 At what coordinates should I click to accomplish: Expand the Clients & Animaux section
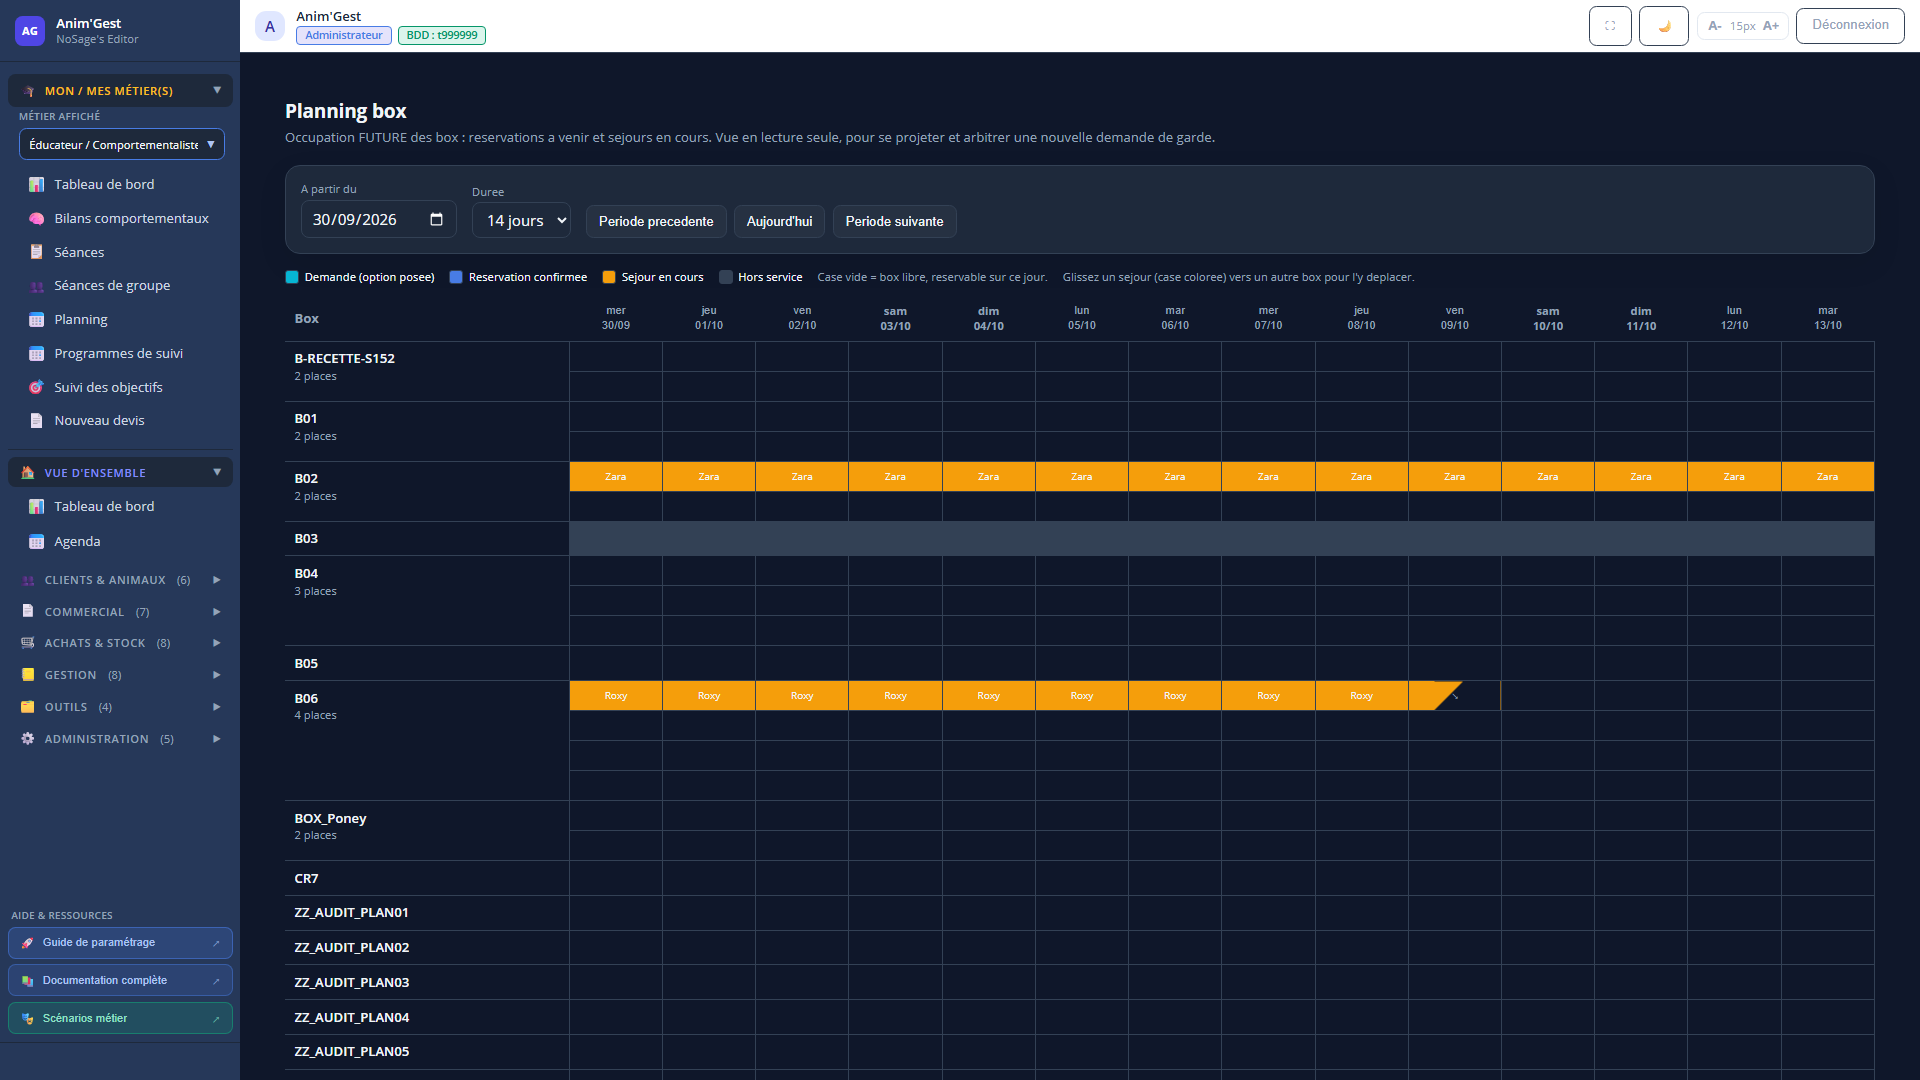pyautogui.click(x=120, y=580)
